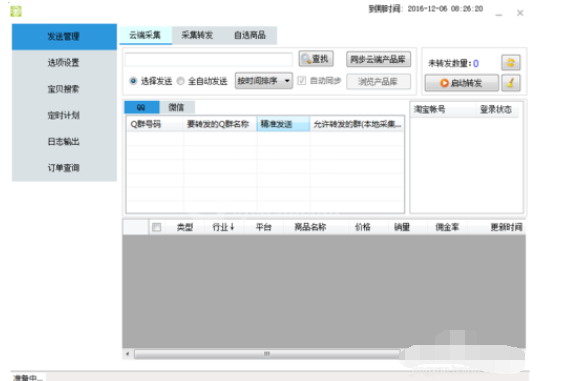Minimize the application window

(x=499, y=14)
